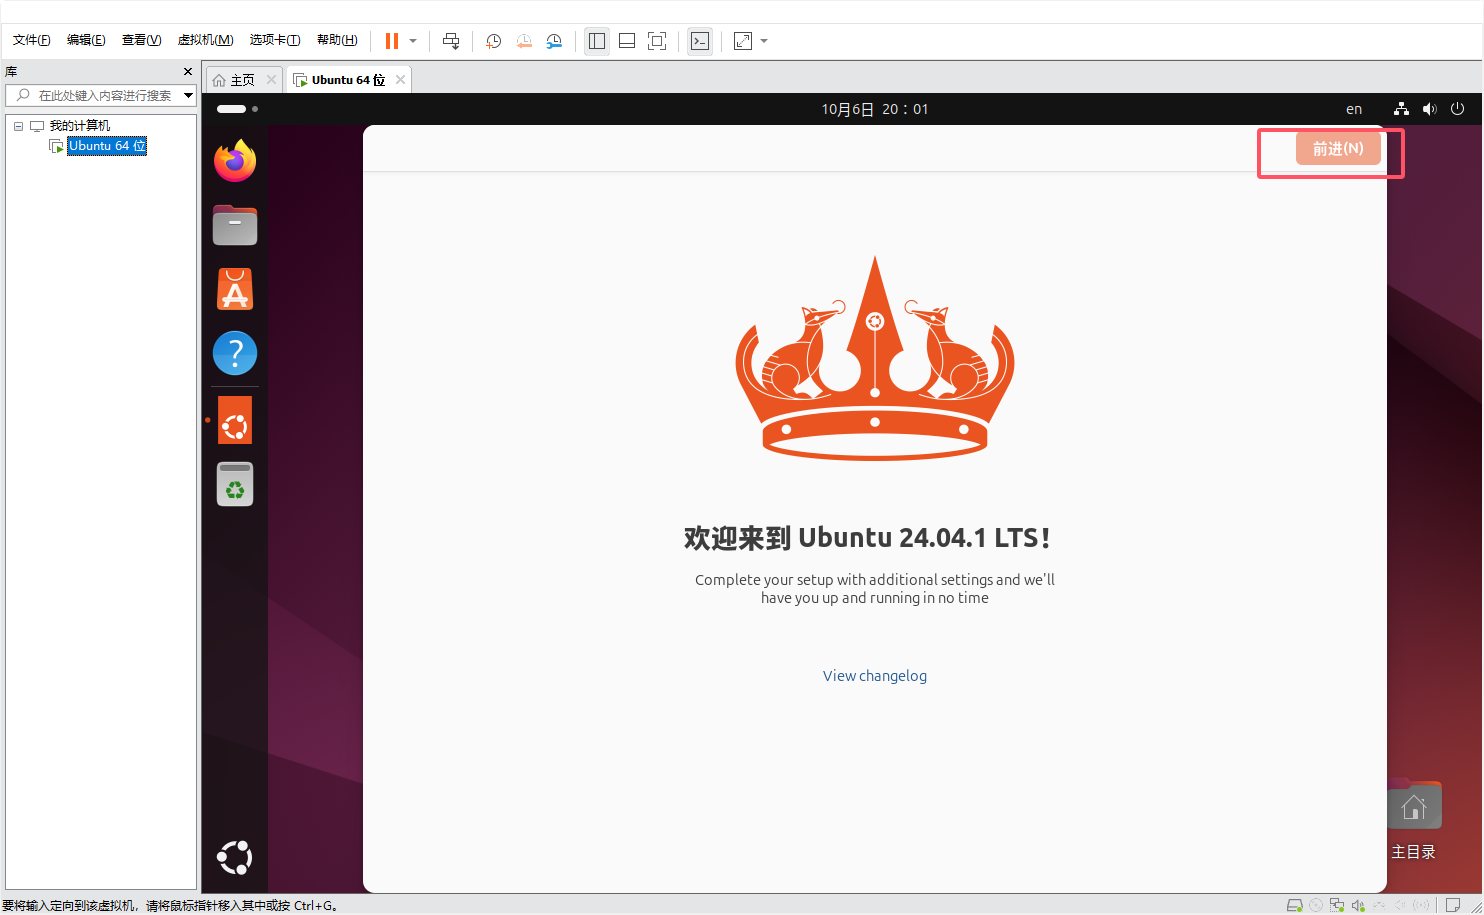
Task: Open the message log status bar icon
Action: (1453, 905)
